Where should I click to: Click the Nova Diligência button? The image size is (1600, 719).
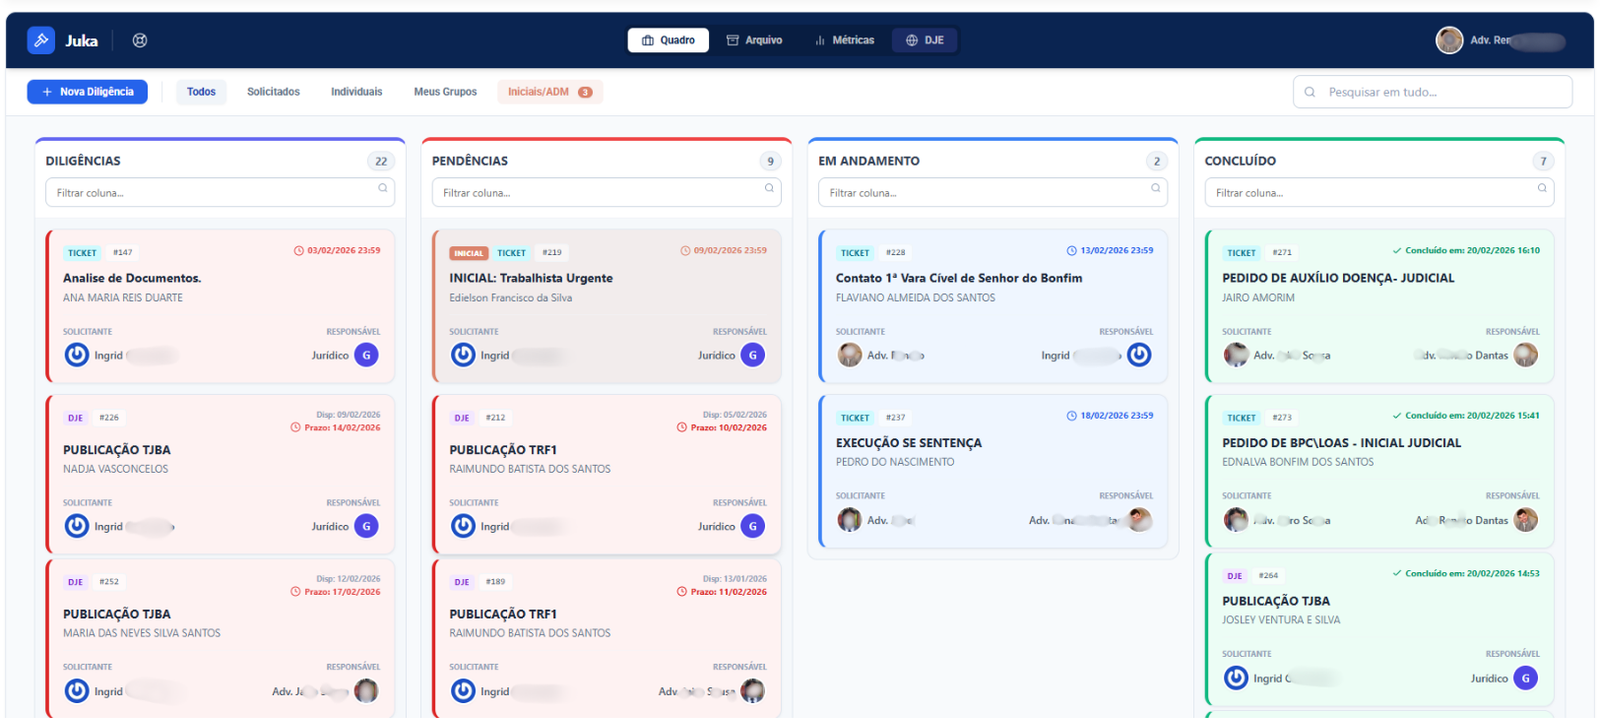pyautogui.click(x=88, y=92)
